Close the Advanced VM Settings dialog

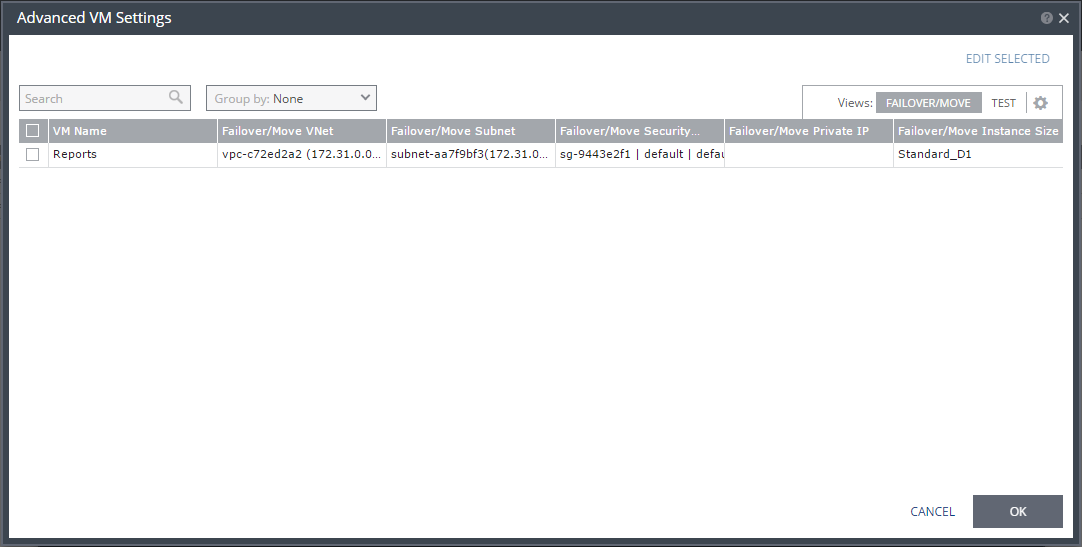1063,19
